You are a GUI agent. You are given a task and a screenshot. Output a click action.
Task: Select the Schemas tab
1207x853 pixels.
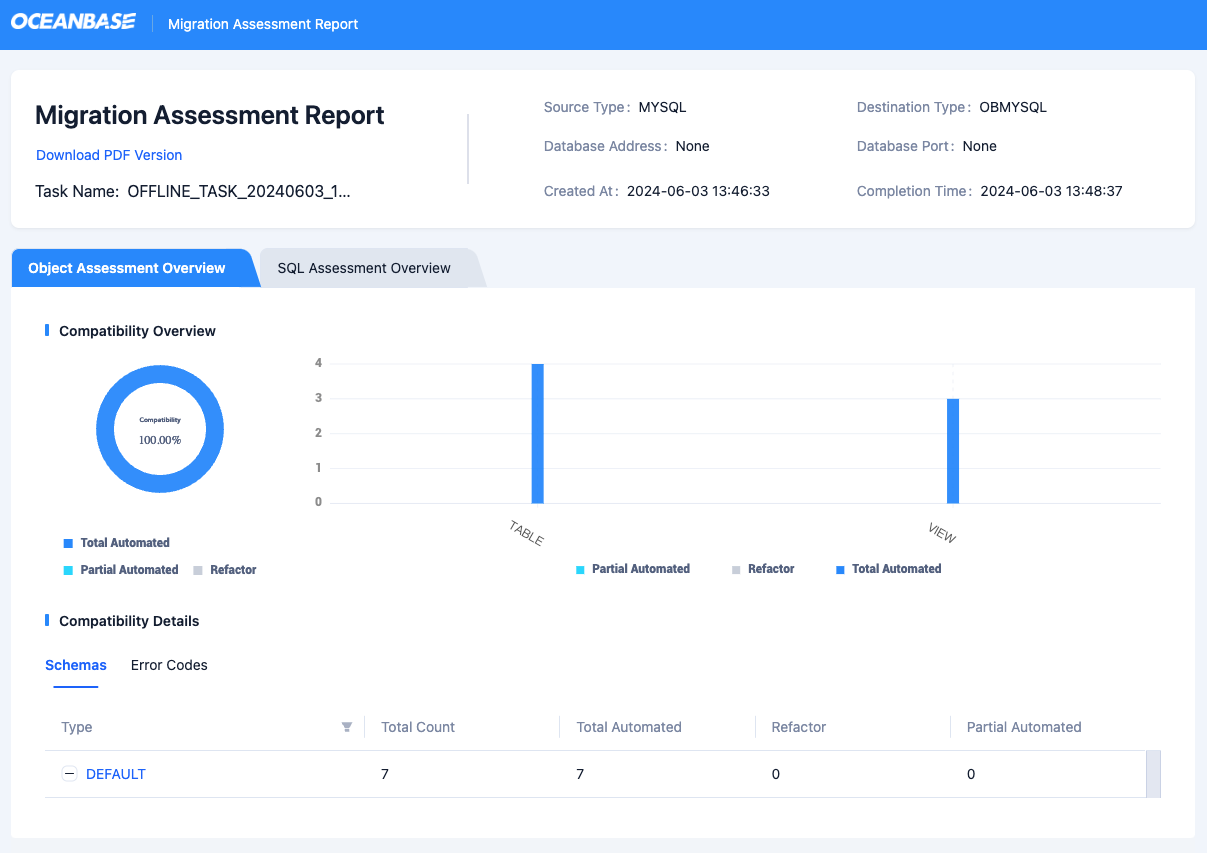pos(76,665)
